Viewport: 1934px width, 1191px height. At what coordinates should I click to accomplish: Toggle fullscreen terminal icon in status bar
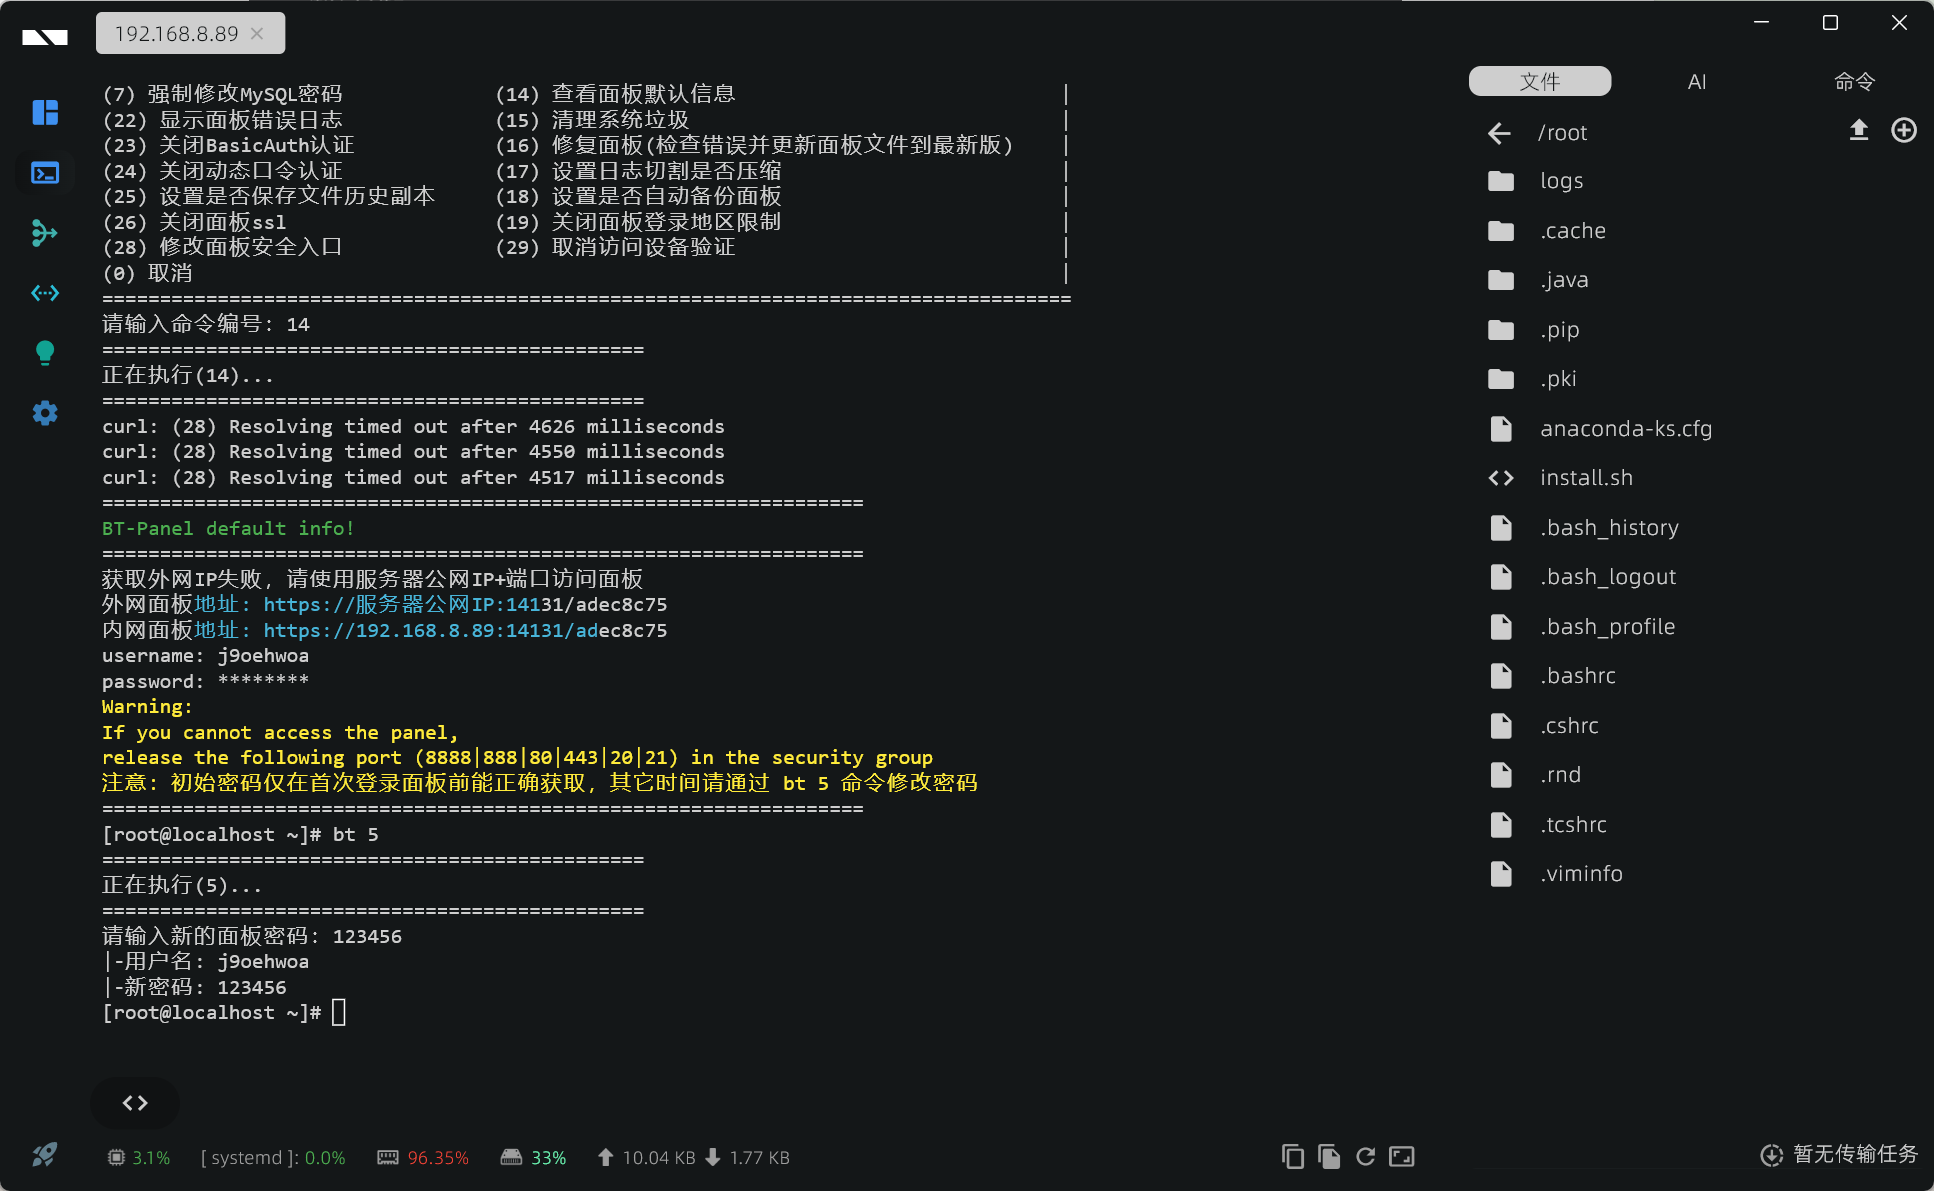[1402, 1157]
